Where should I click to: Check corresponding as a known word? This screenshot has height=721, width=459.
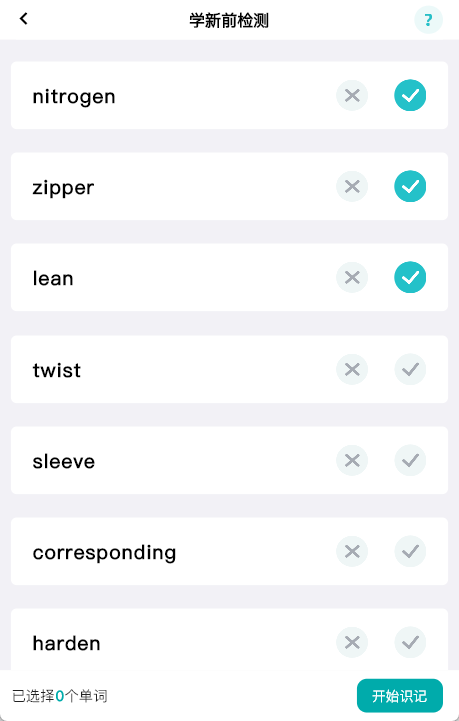[x=410, y=551]
